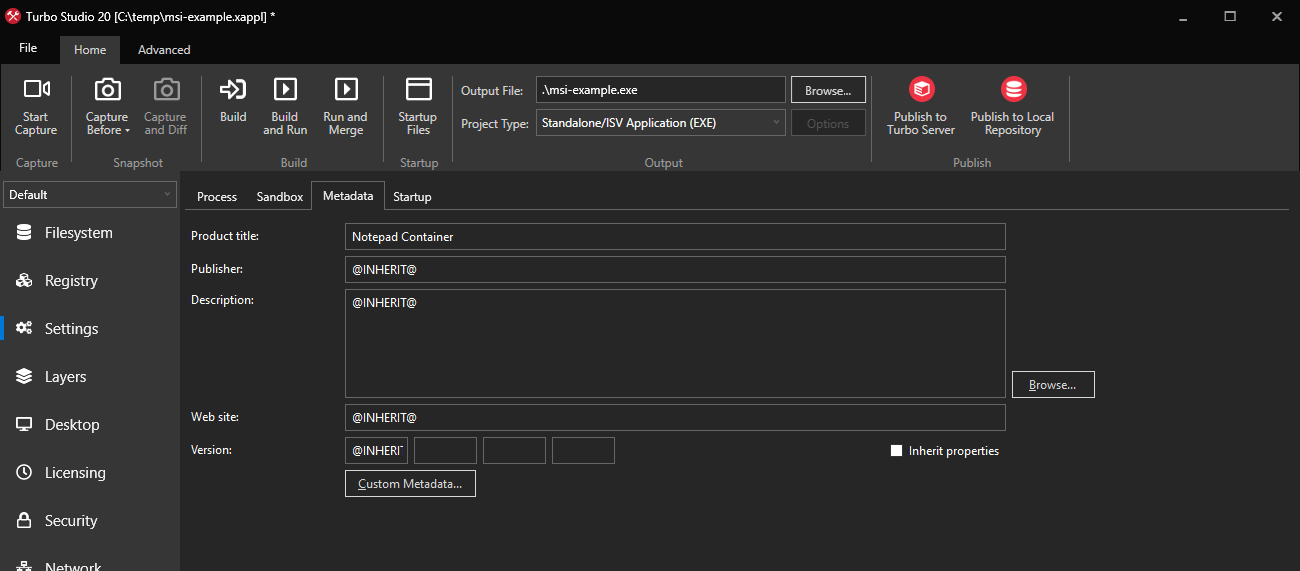Click the Publish to Turbo Server icon
1300x571 pixels.
(920, 91)
